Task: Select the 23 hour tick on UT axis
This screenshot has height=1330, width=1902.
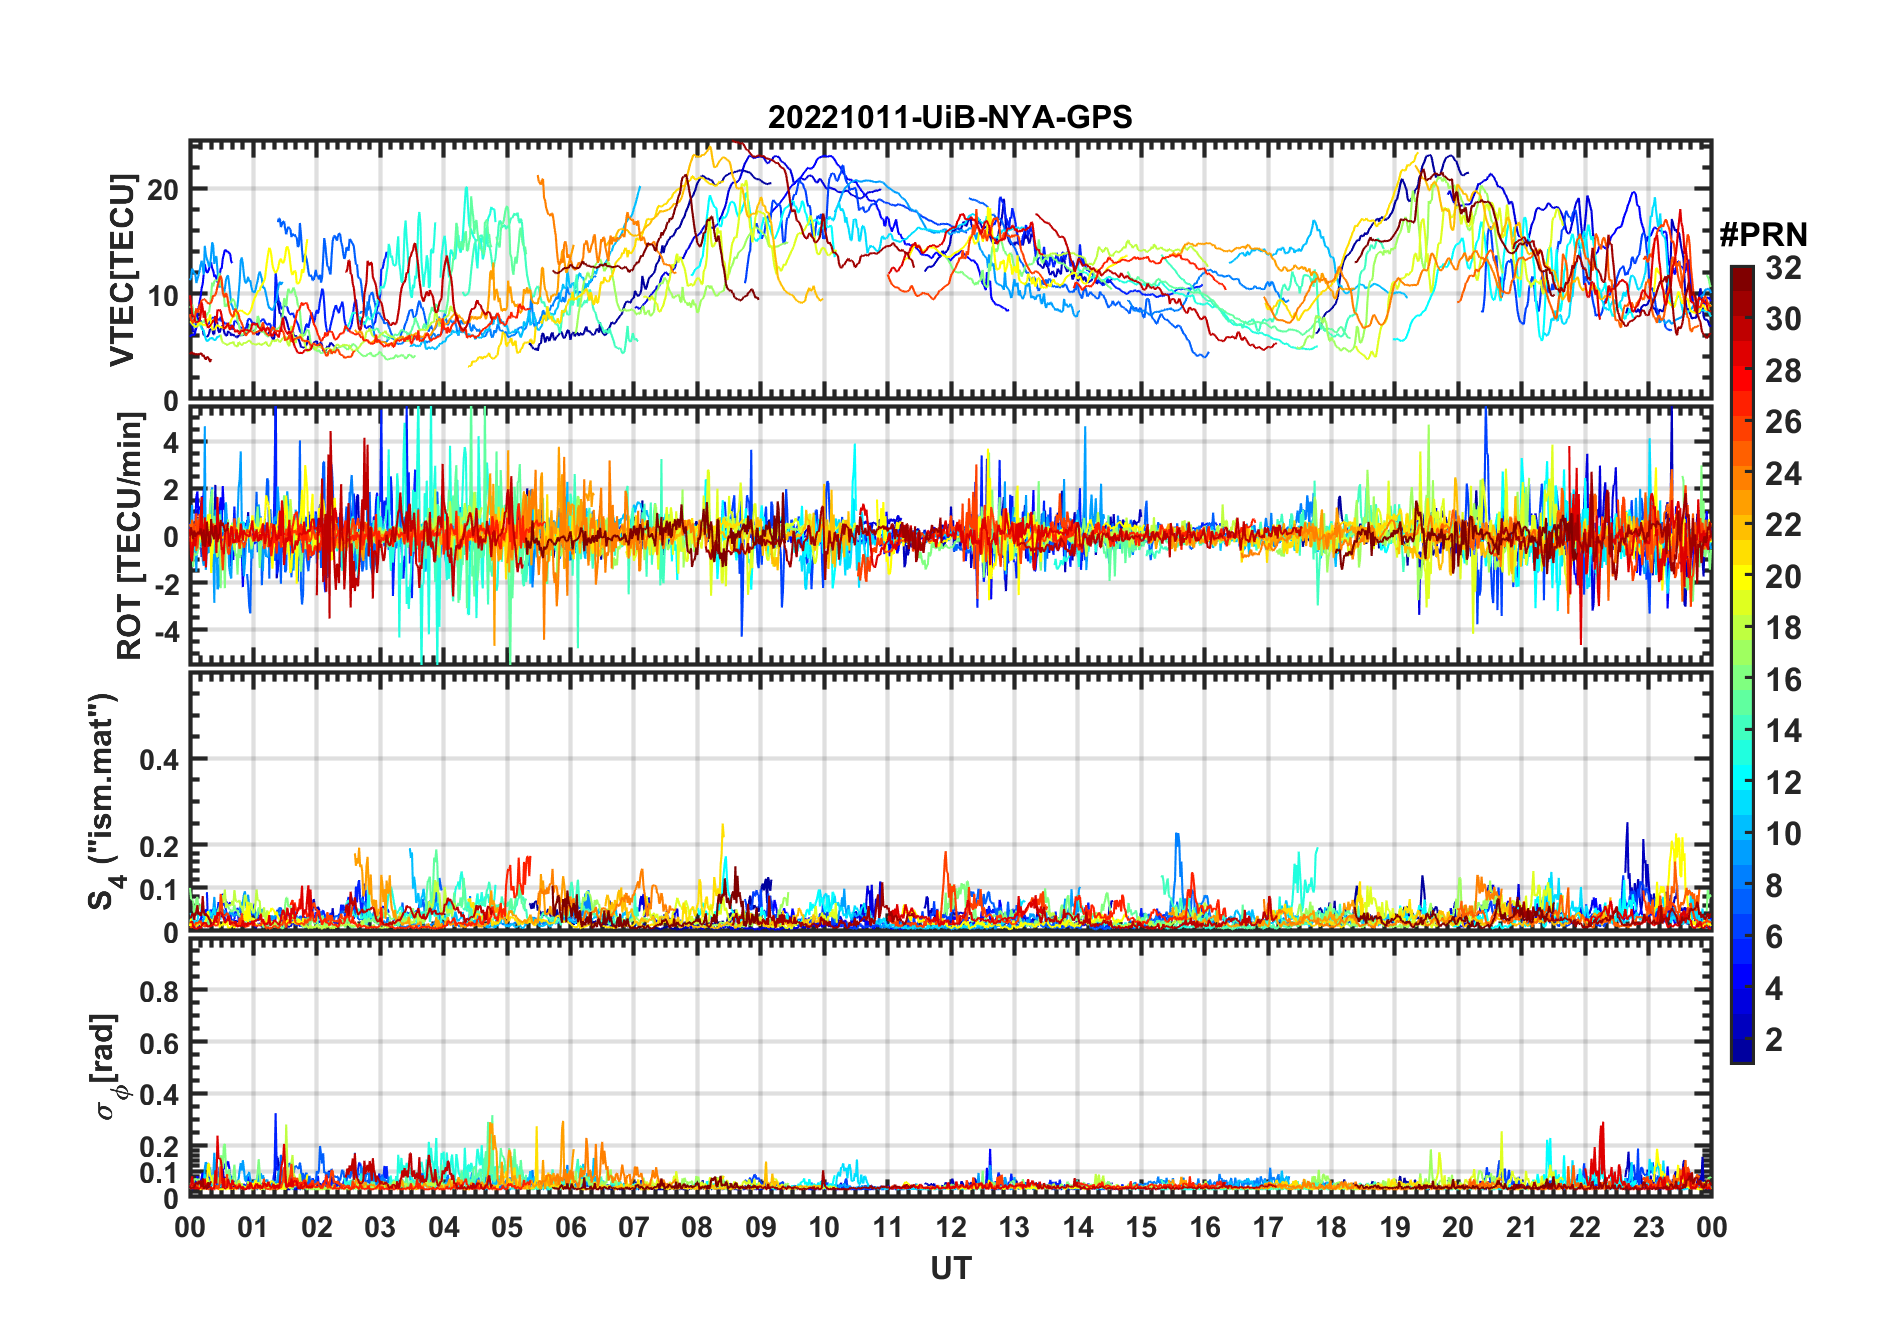Action: click(1649, 1227)
